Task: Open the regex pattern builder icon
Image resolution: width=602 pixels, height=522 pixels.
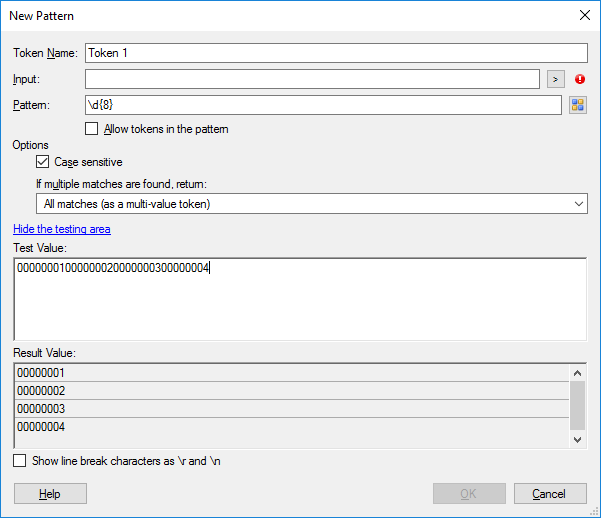Action: coord(578,105)
